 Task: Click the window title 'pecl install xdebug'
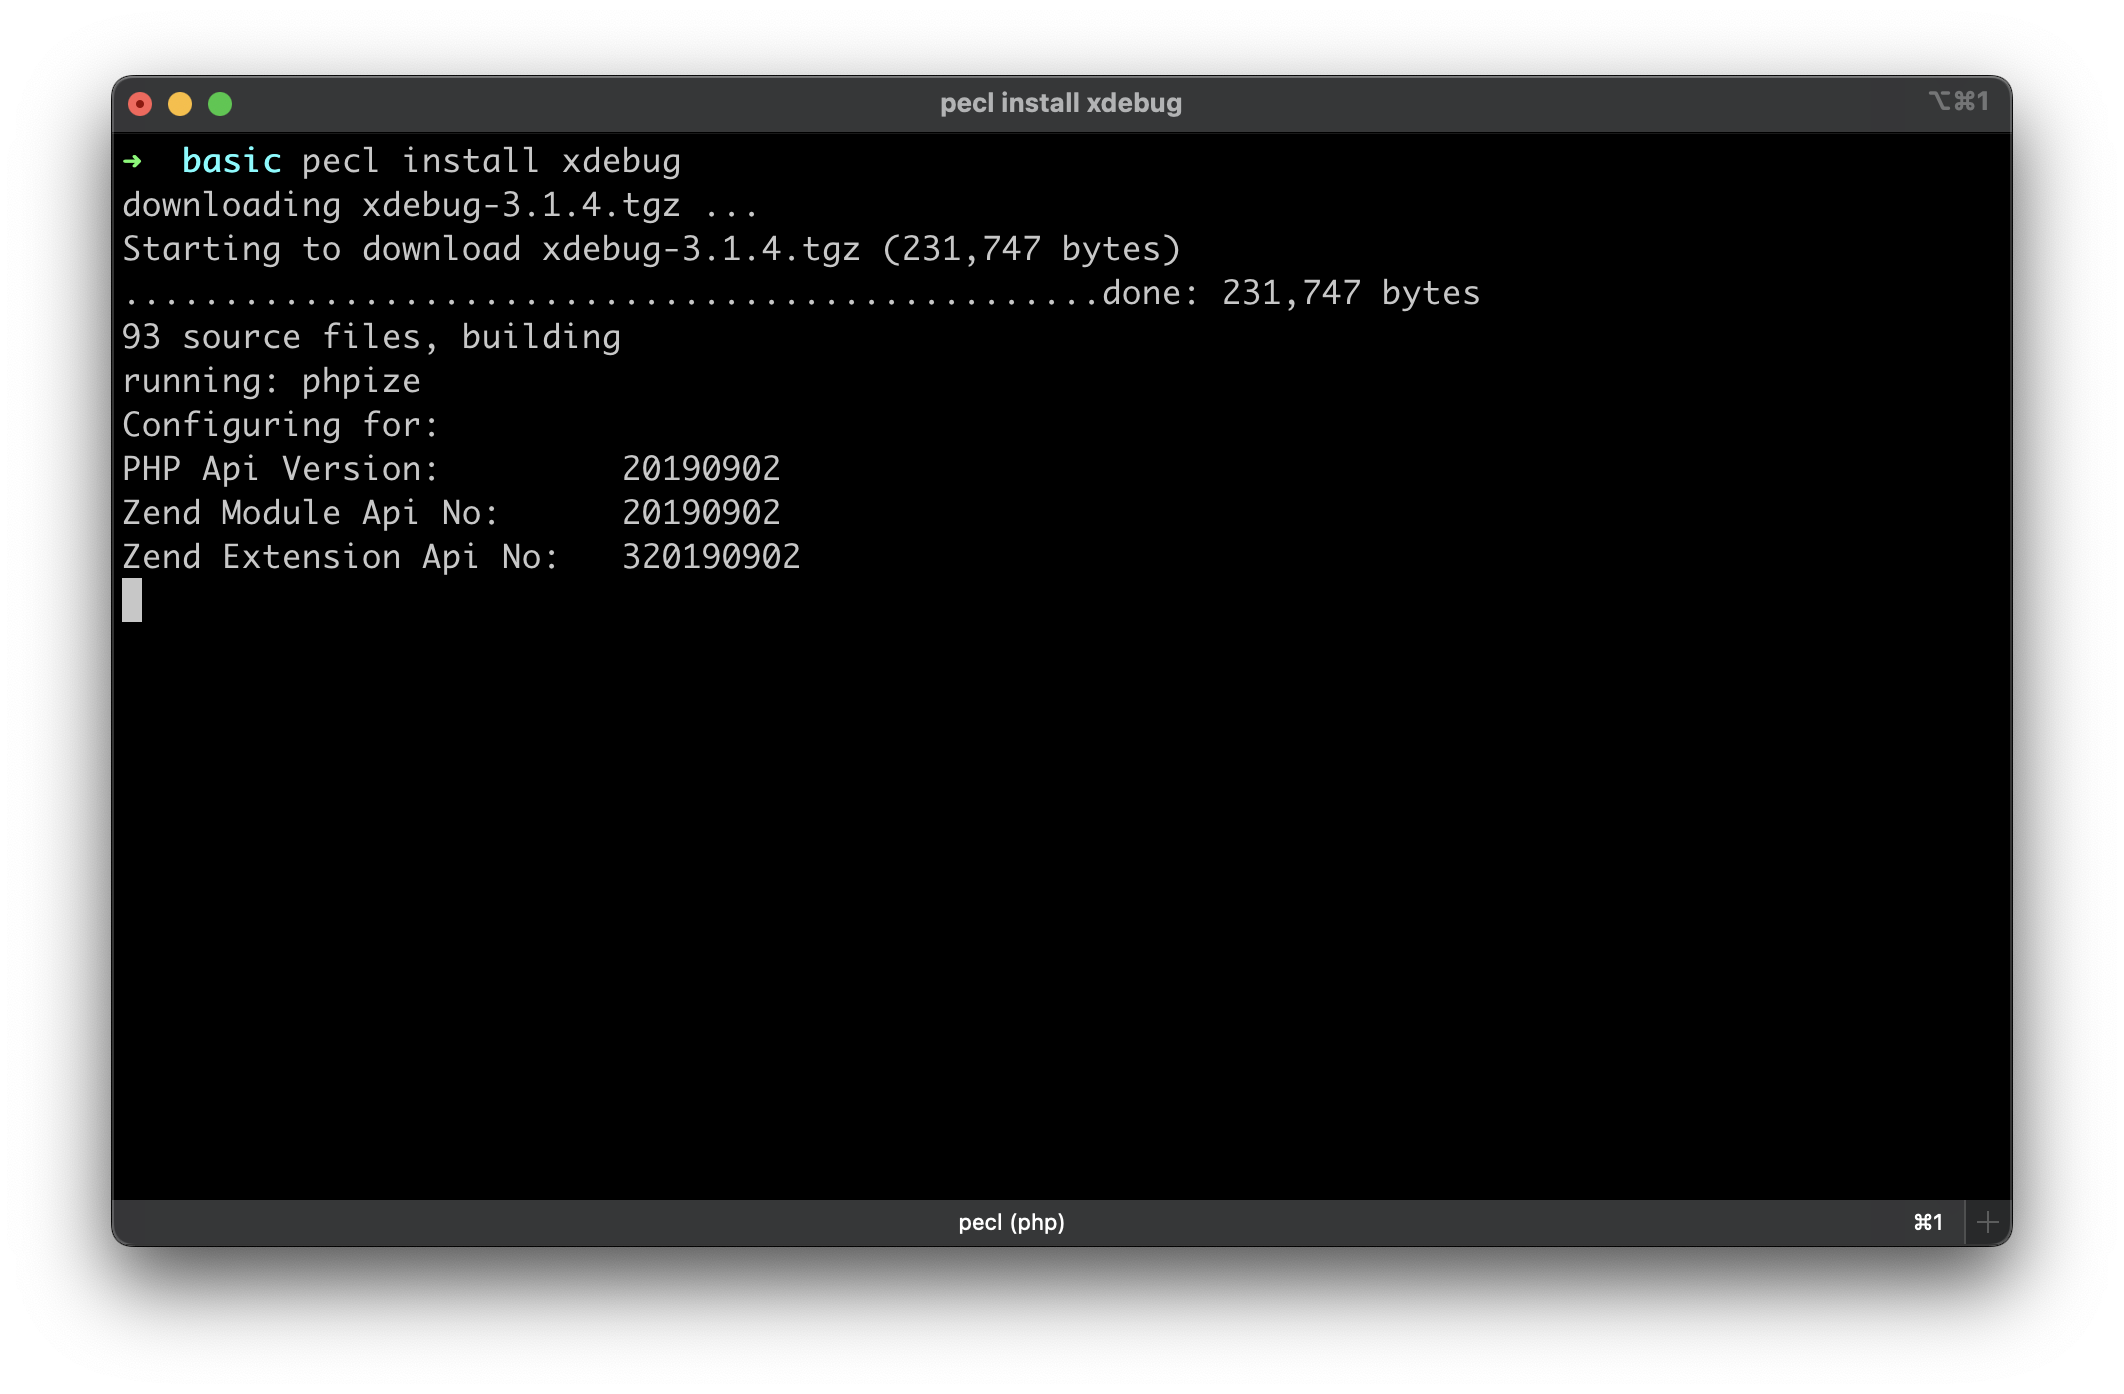click(x=1060, y=103)
